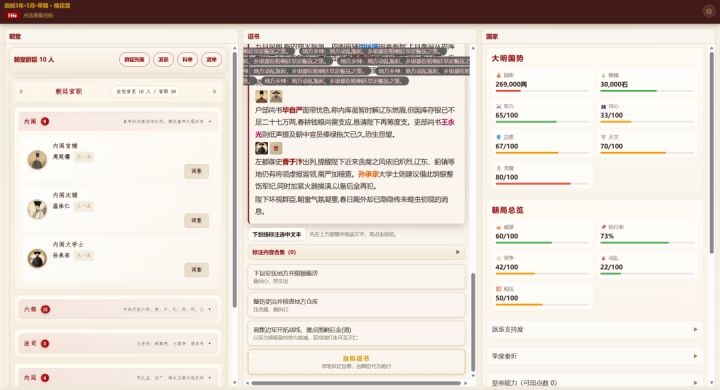Click 周延儒's portrait avatar
720x390 pixels.
click(x=37, y=159)
